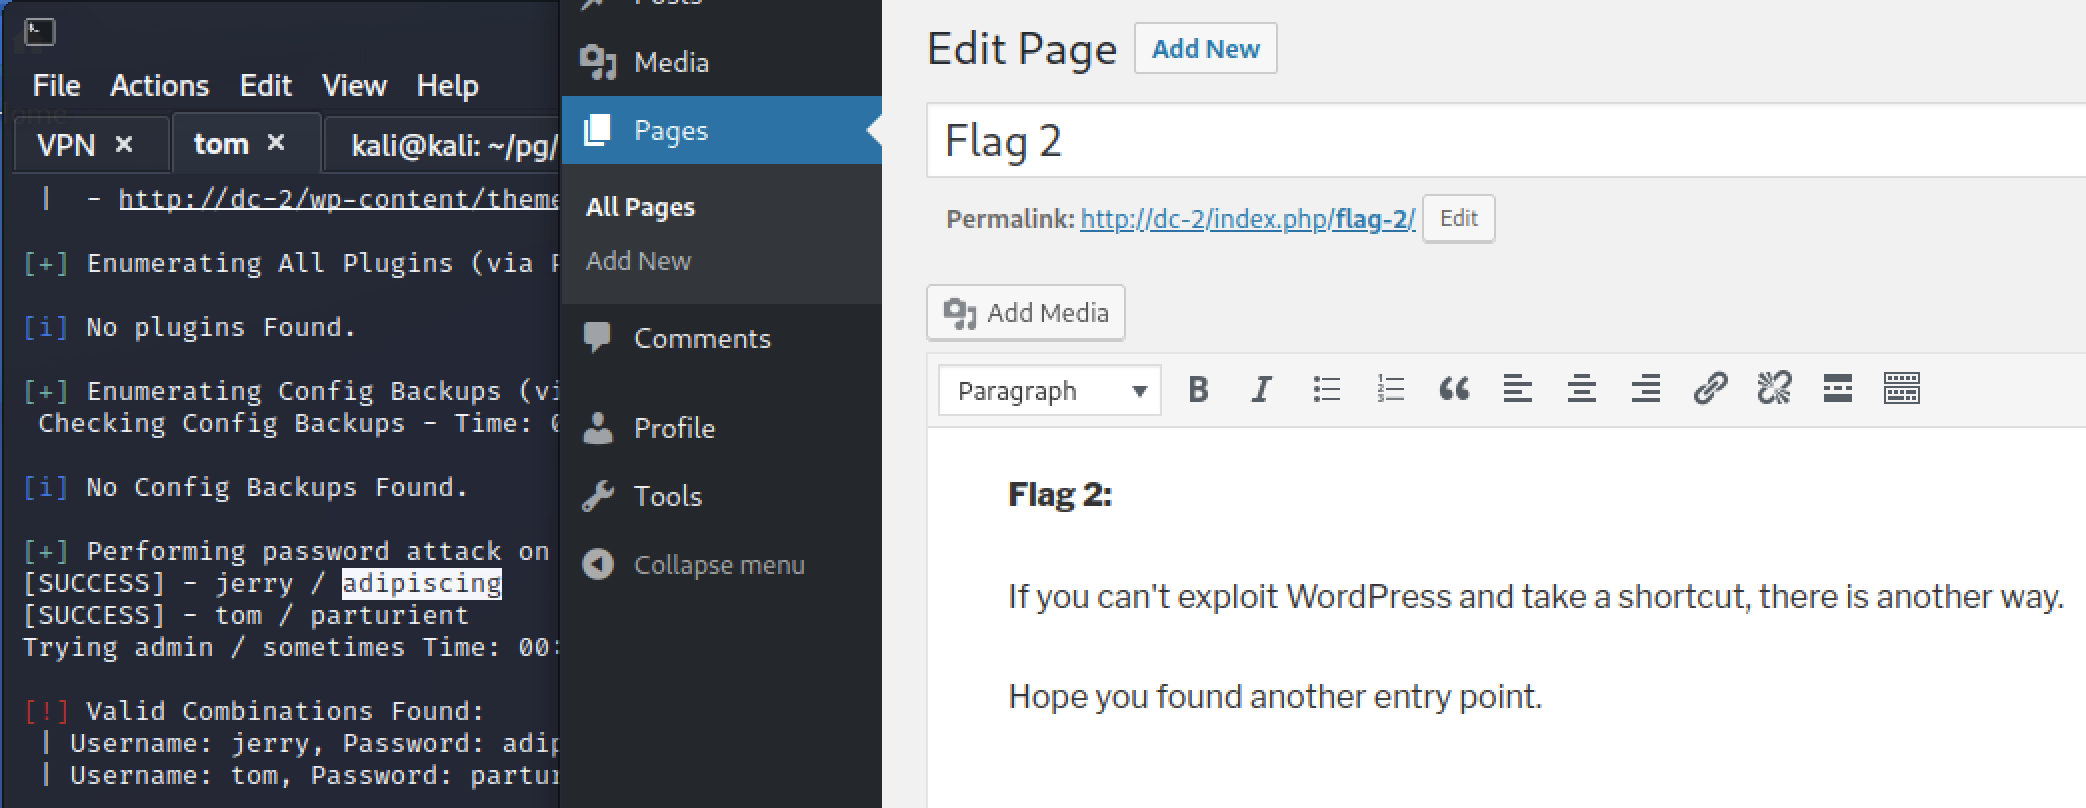Click the Flag 2 title field
Viewport: 2086px width, 808px height.
pyautogui.click(x=1506, y=141)
